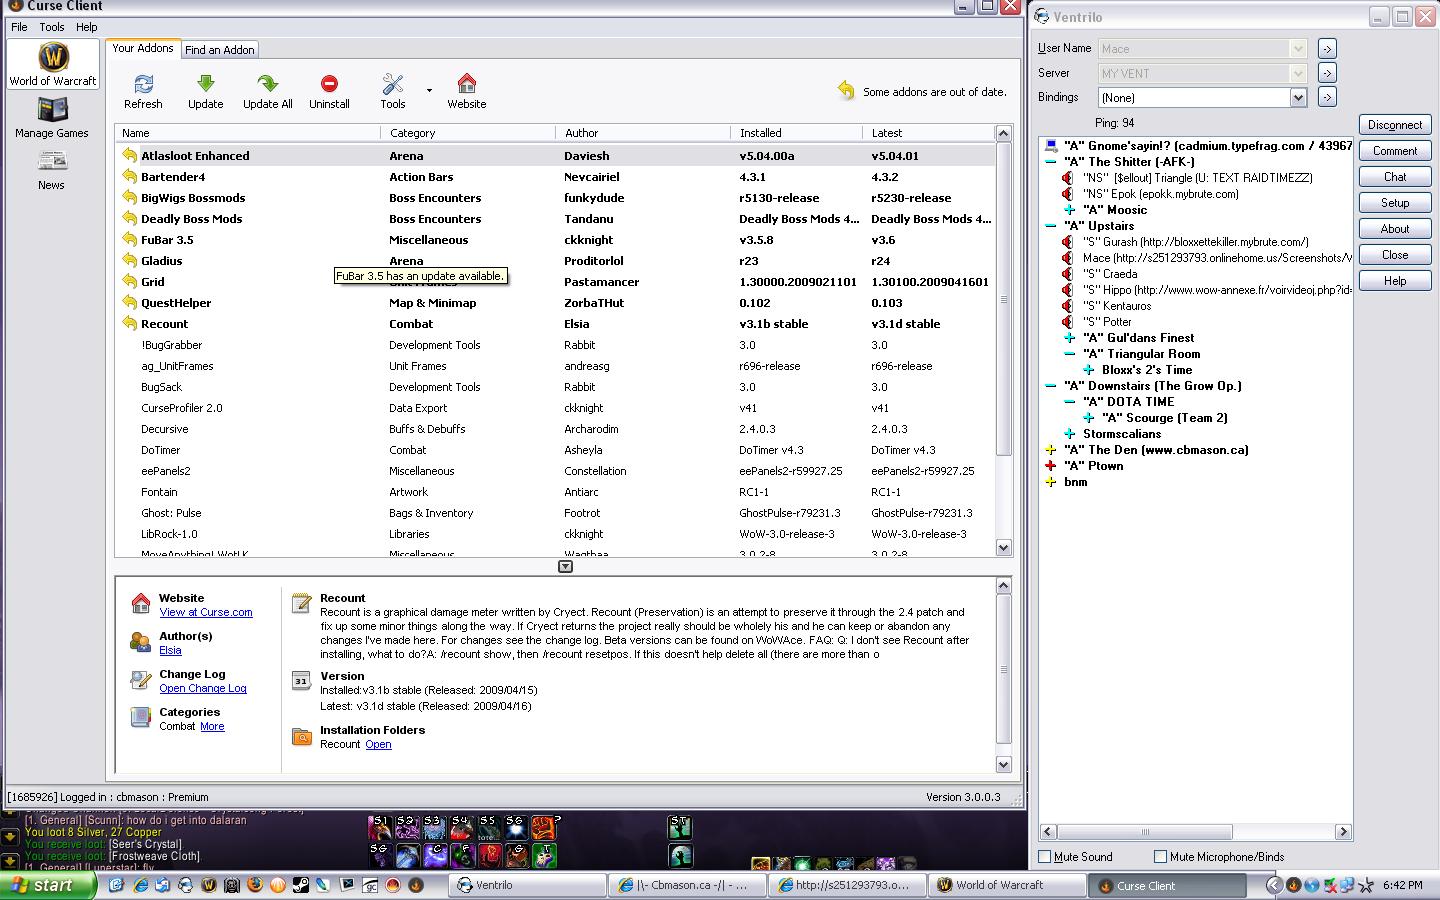Enable the Mute Sound checkbox
The width and height of the screenshot is (1440, 900).
(1045, 856)
